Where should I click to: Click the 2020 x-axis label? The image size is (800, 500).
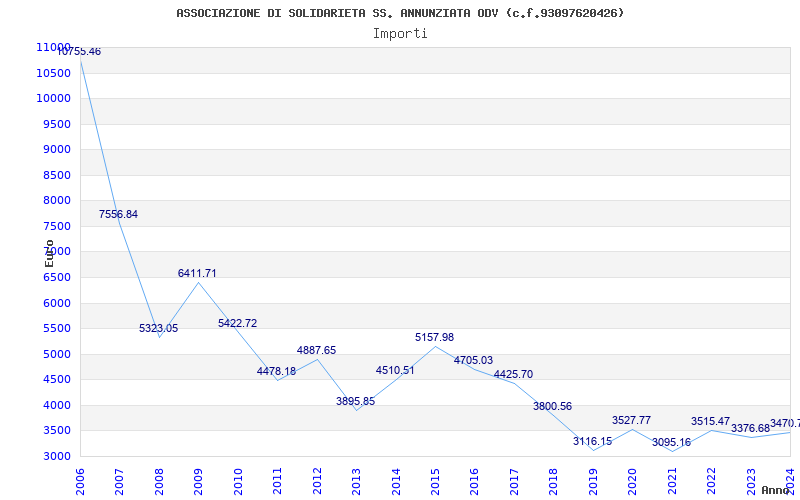(633, 482)
